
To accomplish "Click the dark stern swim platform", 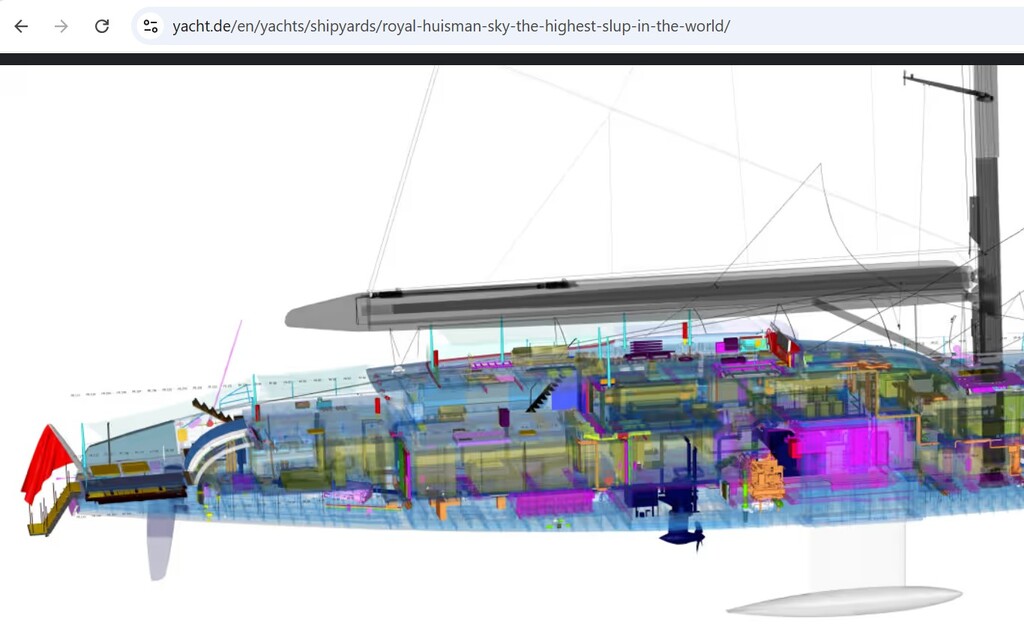I will (135, 486).
